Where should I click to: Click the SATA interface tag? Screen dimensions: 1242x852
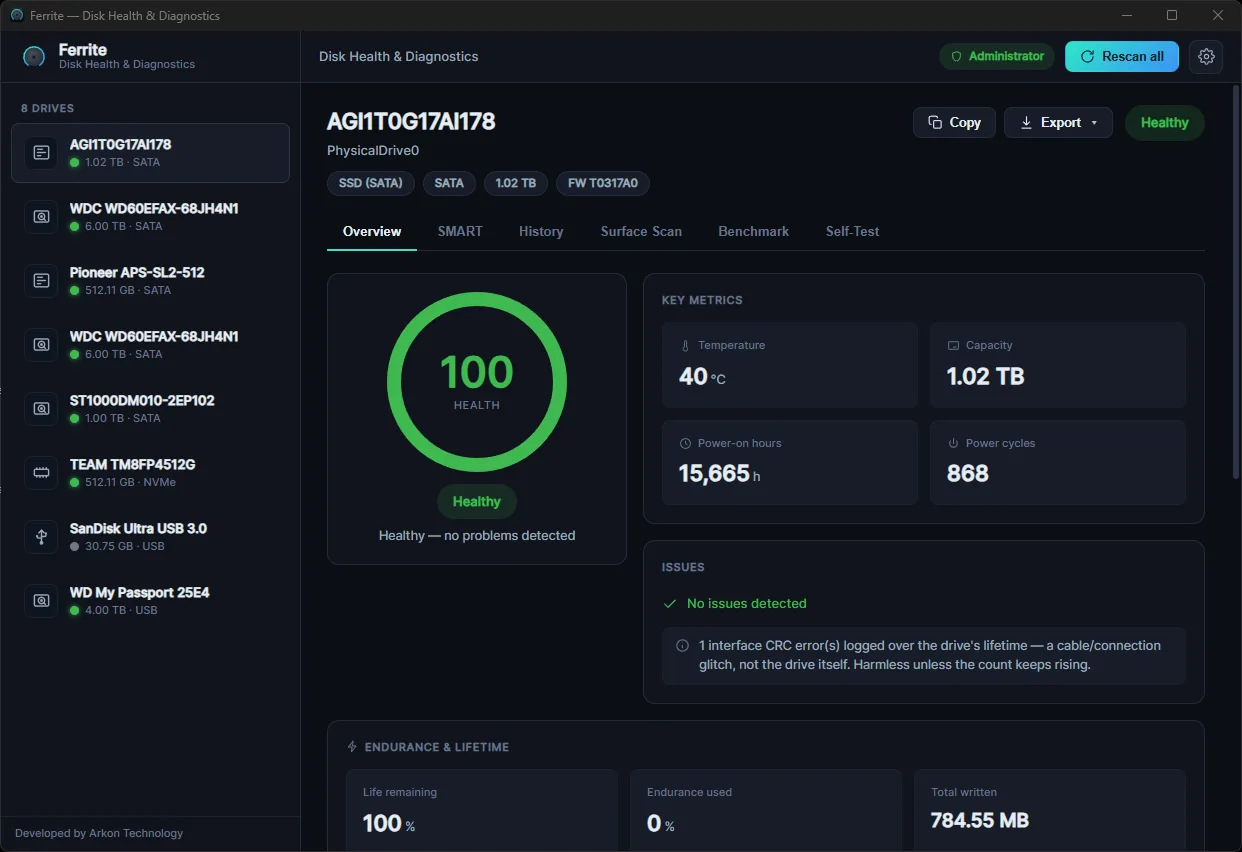(449, 183)
